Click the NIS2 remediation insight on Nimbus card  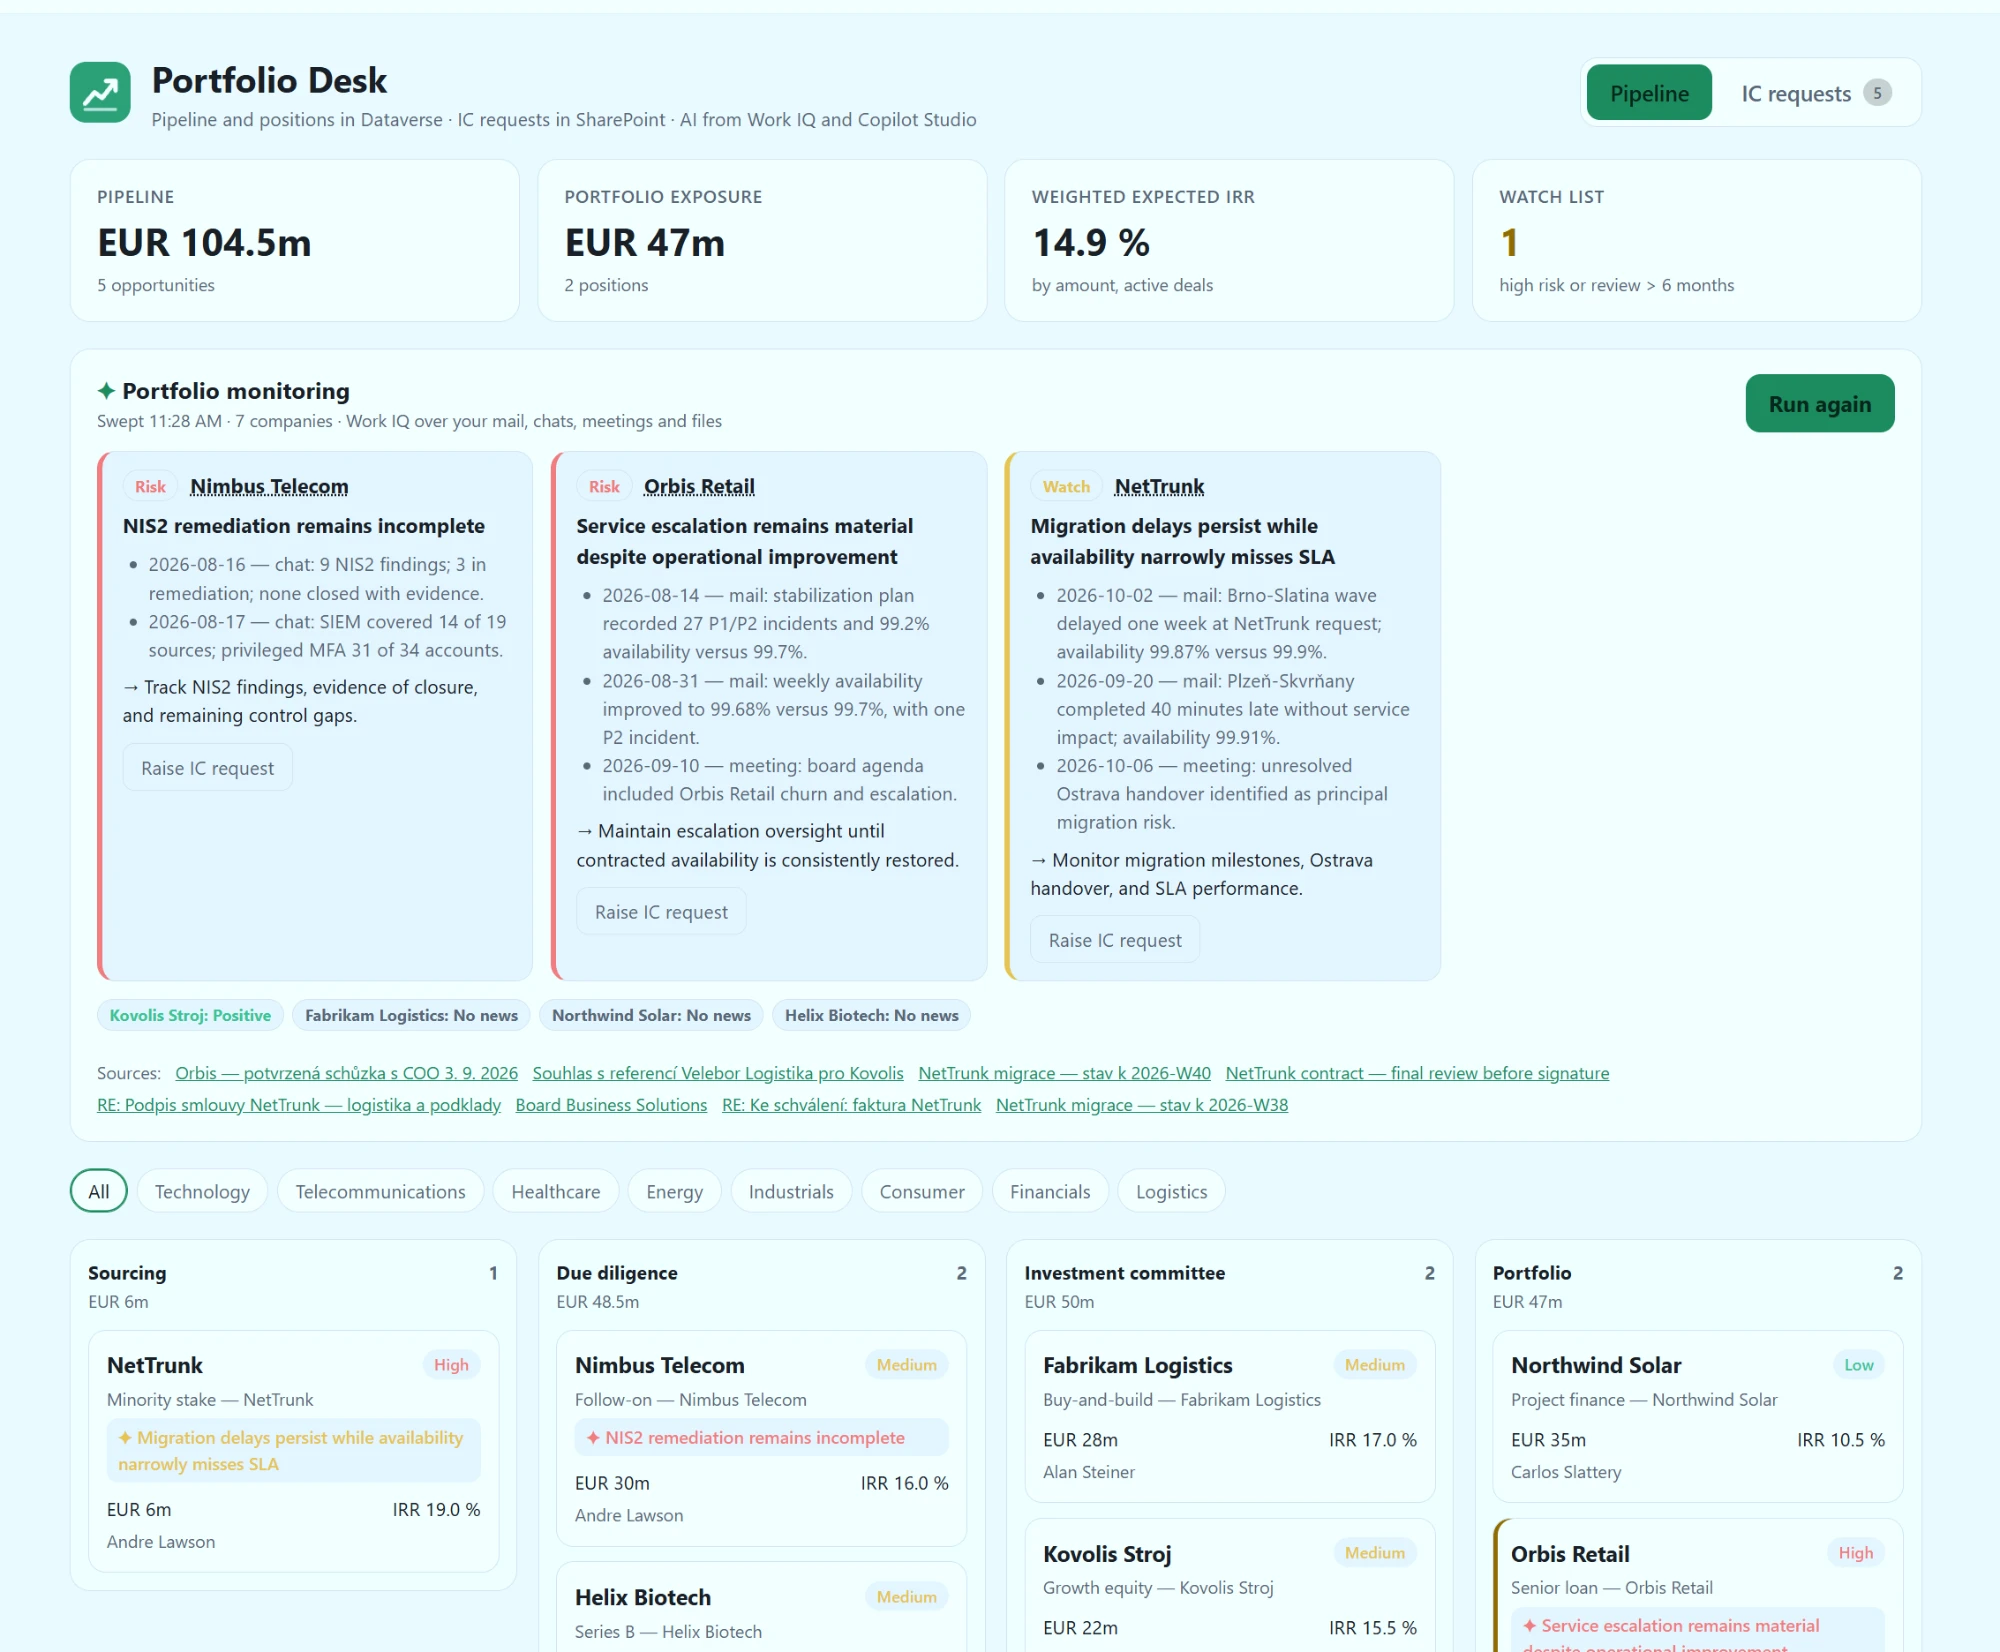pyautogui.click(x=761, y=1437)
